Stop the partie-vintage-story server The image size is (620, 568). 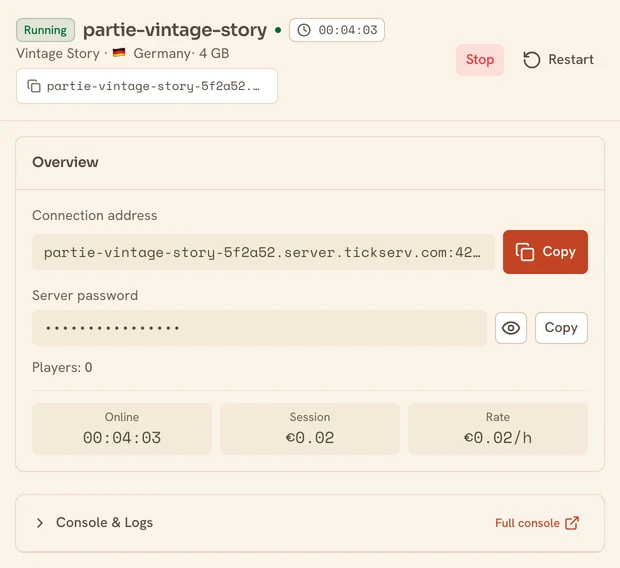[480, 60]
